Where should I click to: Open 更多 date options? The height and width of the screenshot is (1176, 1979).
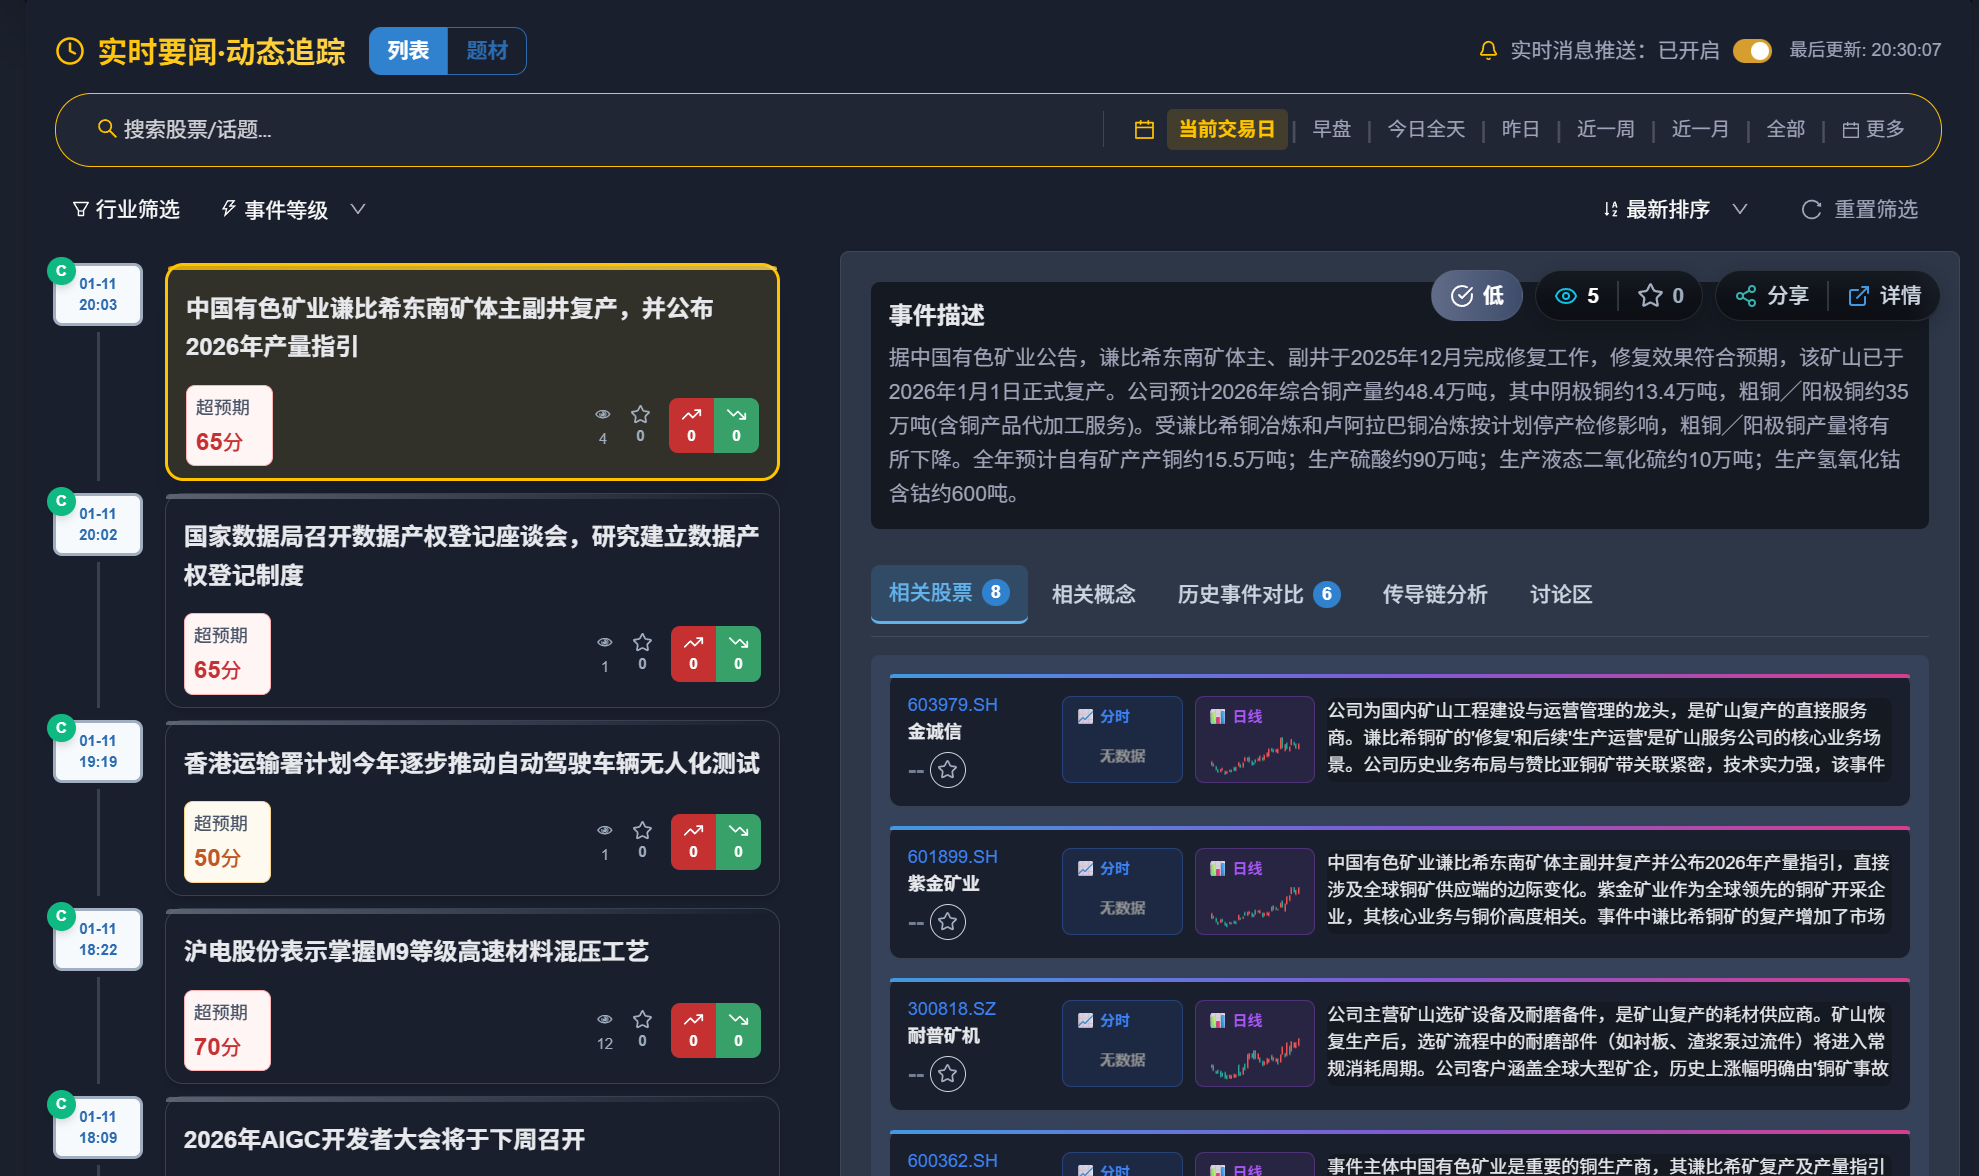1873,130
